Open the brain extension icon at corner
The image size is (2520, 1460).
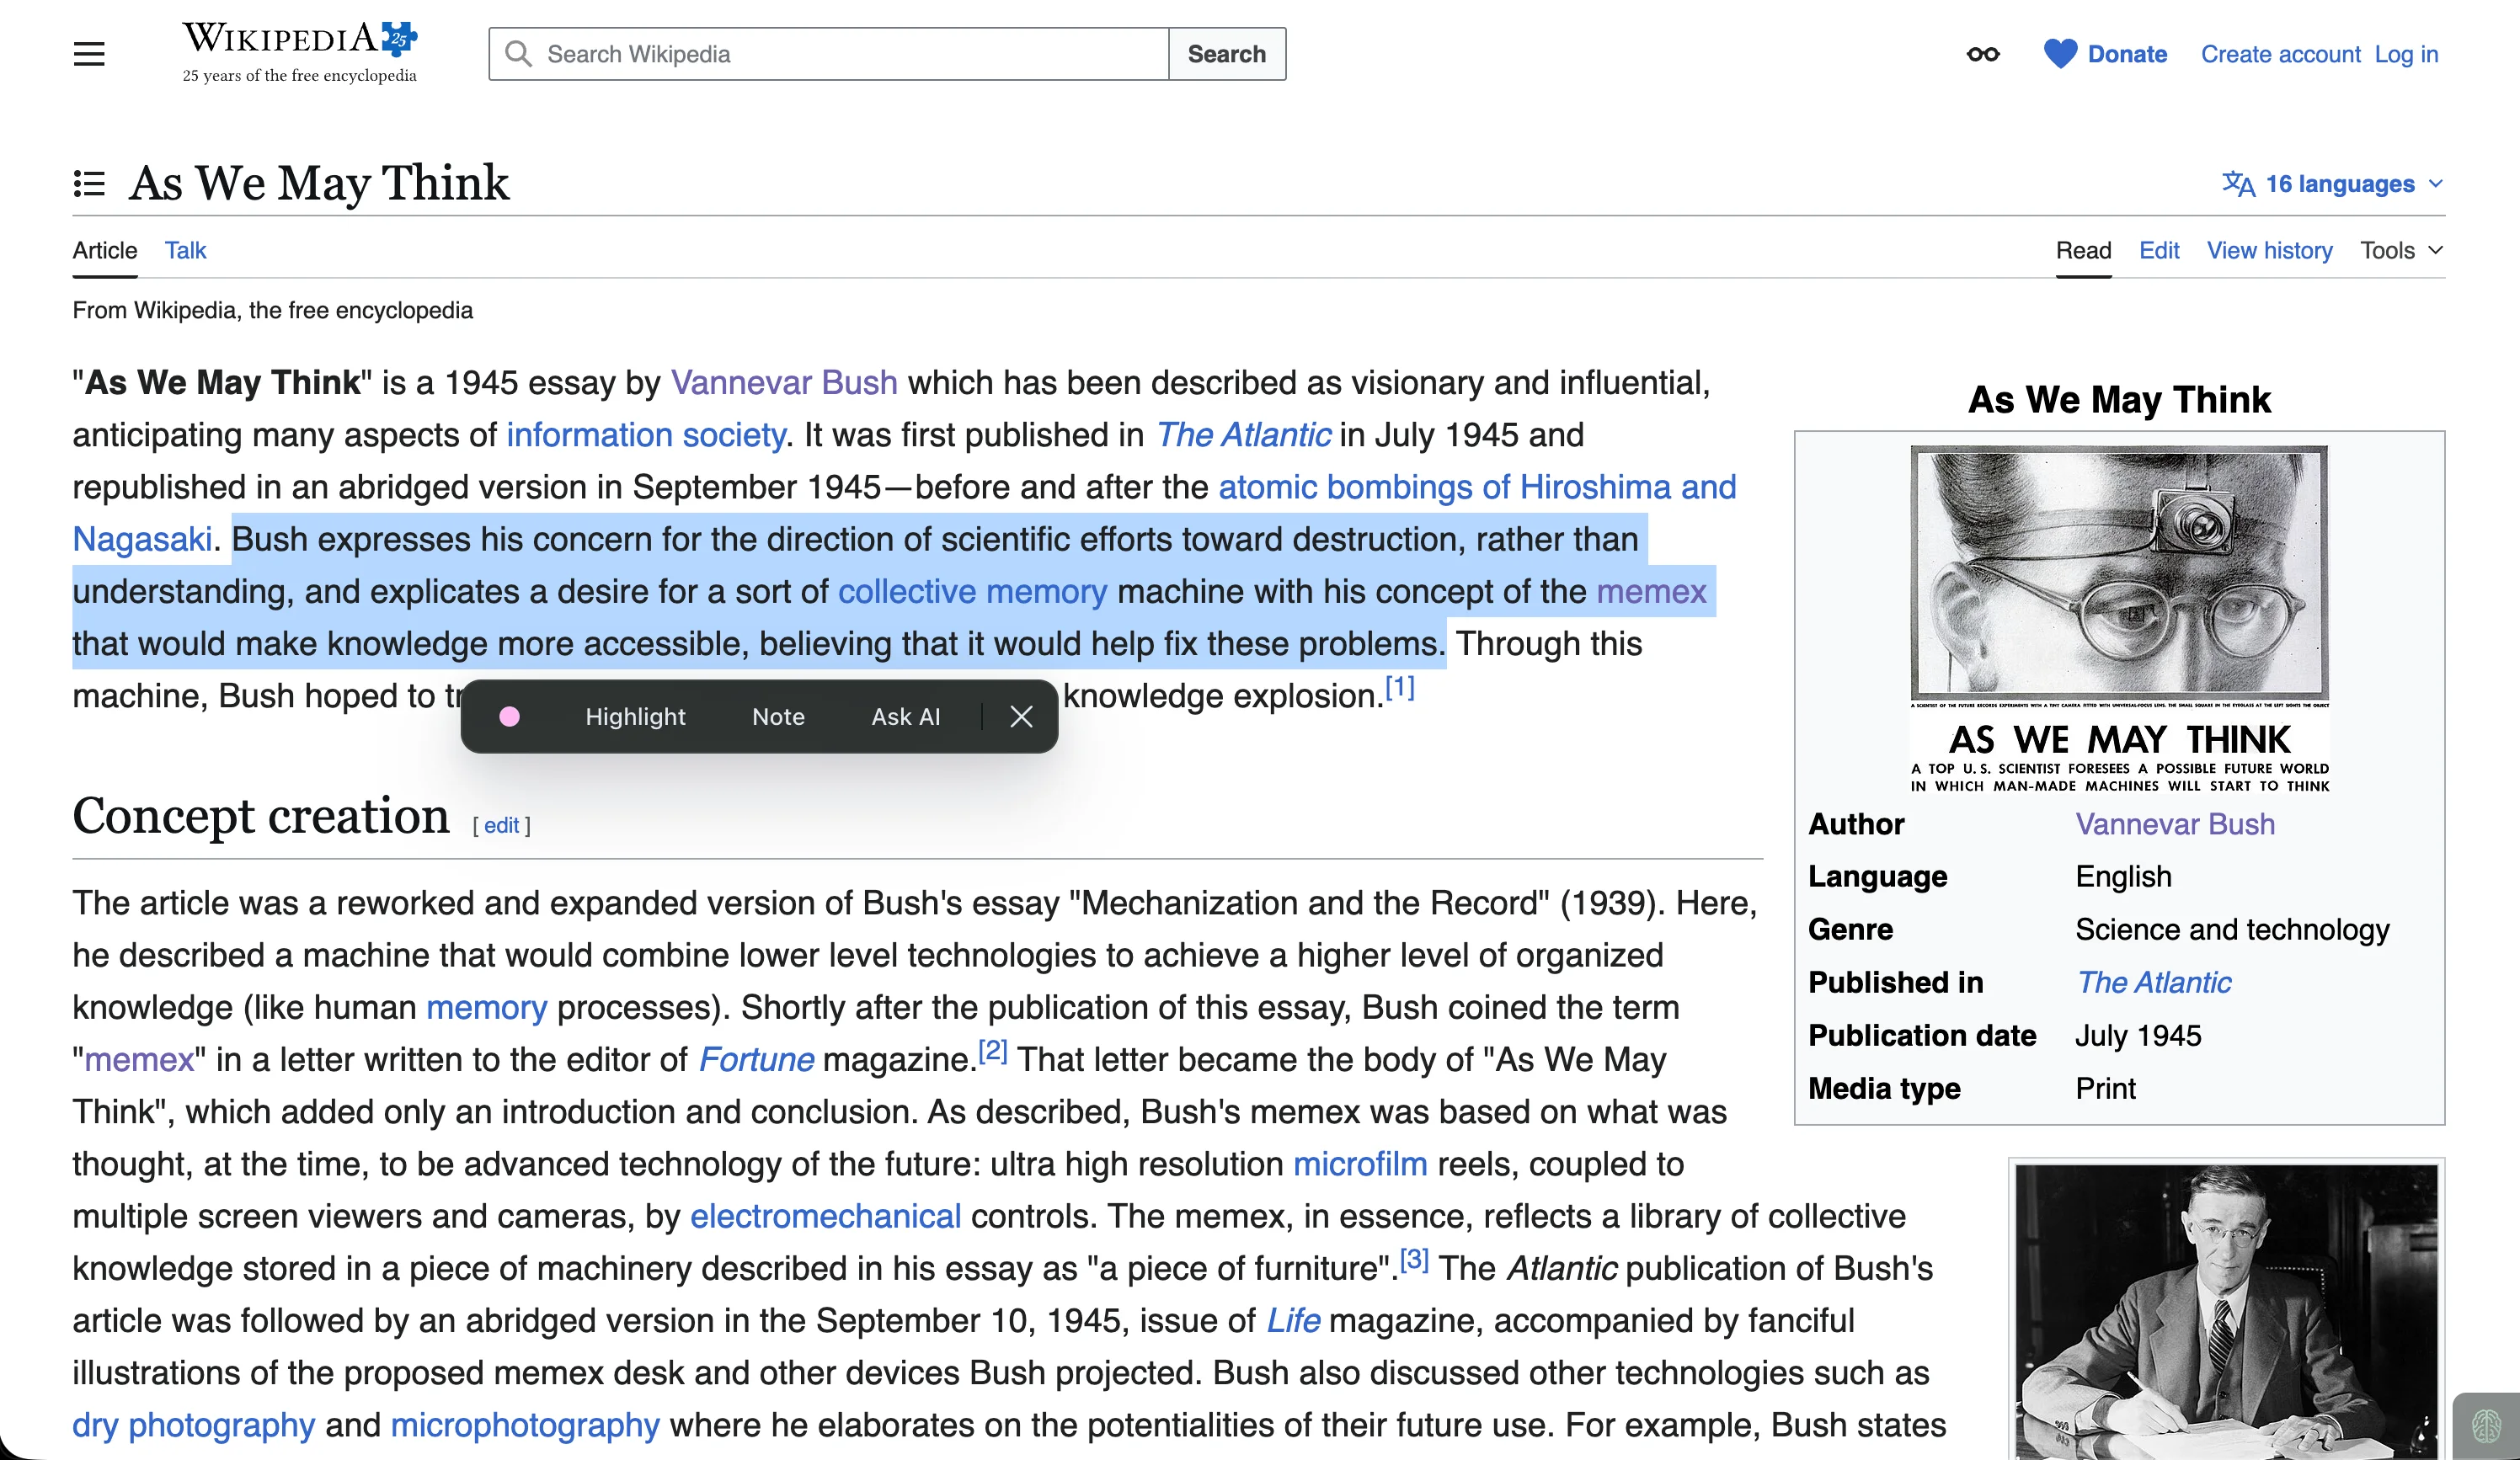point(2486,1426)
